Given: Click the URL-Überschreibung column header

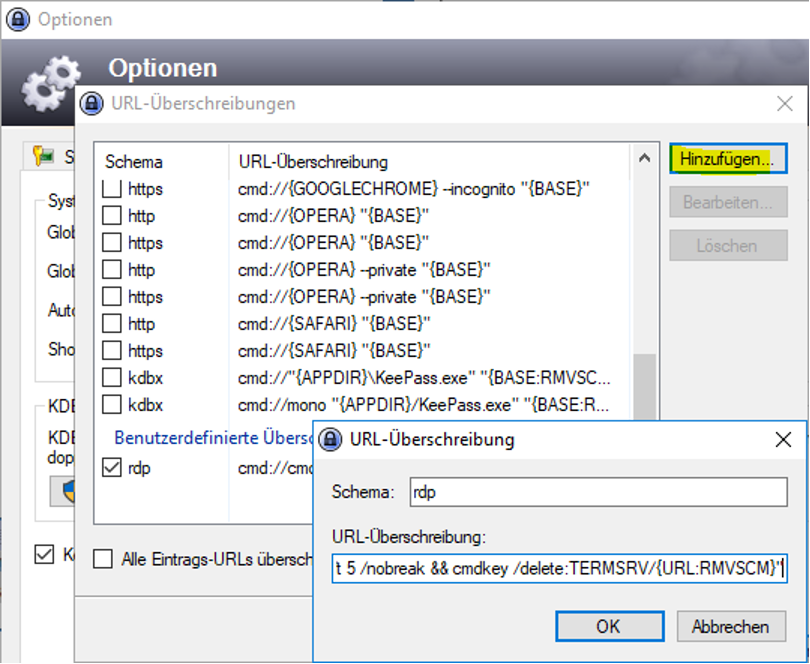Looking at the screenshot, I should click(313, 161).
